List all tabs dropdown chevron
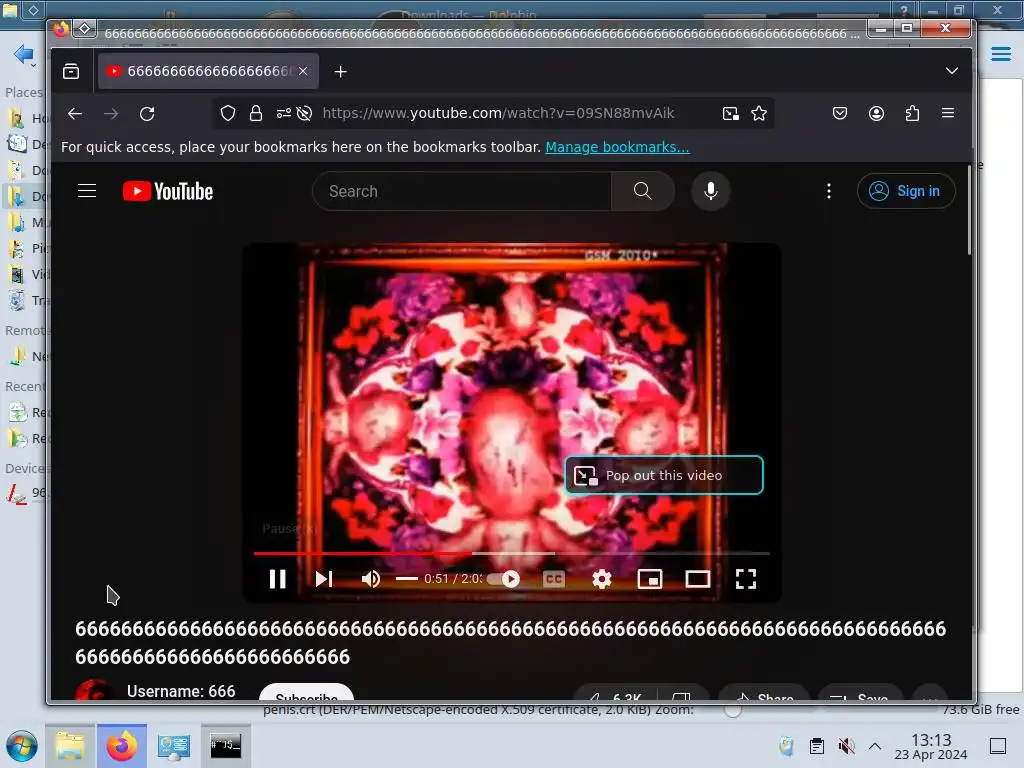Viewport: 1024px width, 768px height. tap(952, 71)
